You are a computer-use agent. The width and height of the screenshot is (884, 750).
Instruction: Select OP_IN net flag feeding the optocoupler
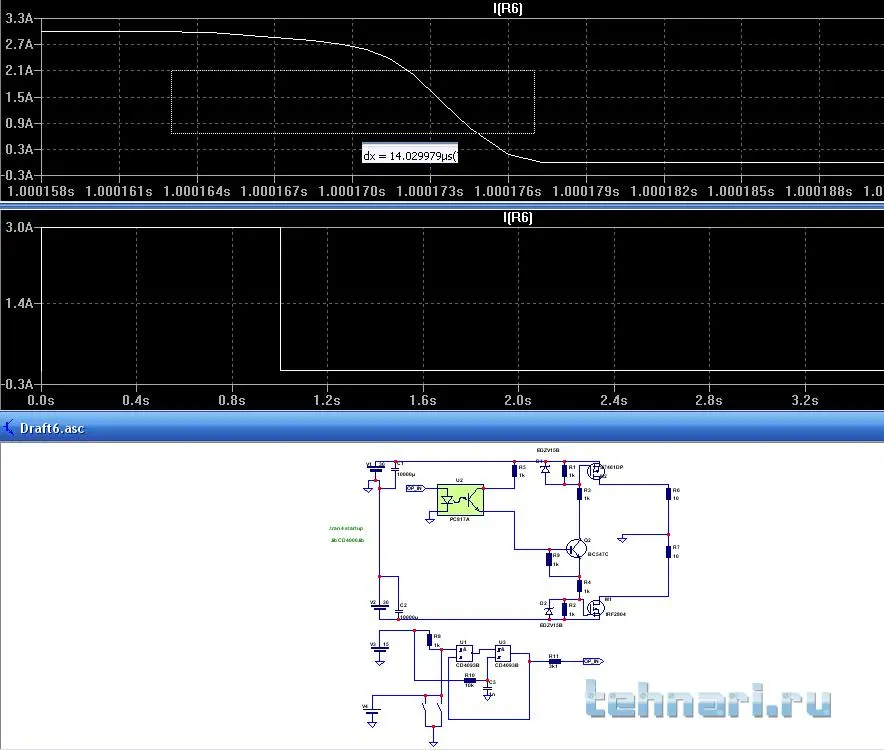[416, 488]
